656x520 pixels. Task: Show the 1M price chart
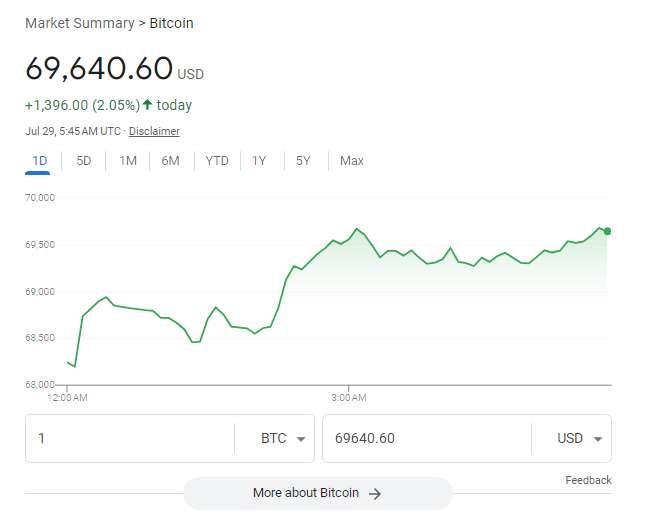[x=128, y=161]
